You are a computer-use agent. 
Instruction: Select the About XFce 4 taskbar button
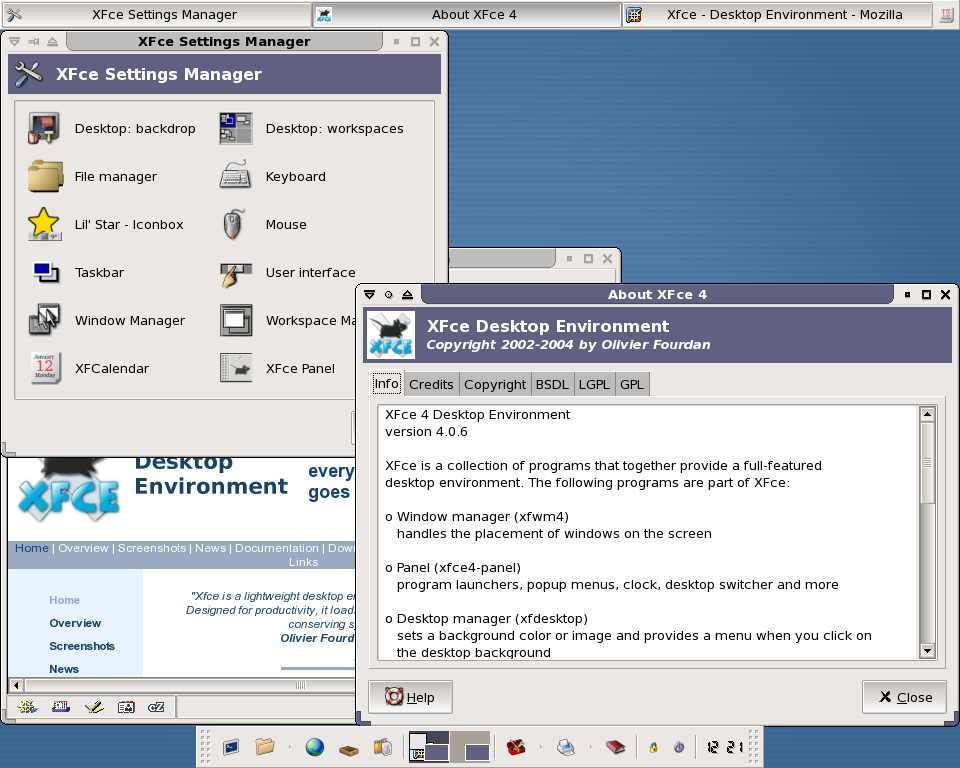(x=467, y=14)
